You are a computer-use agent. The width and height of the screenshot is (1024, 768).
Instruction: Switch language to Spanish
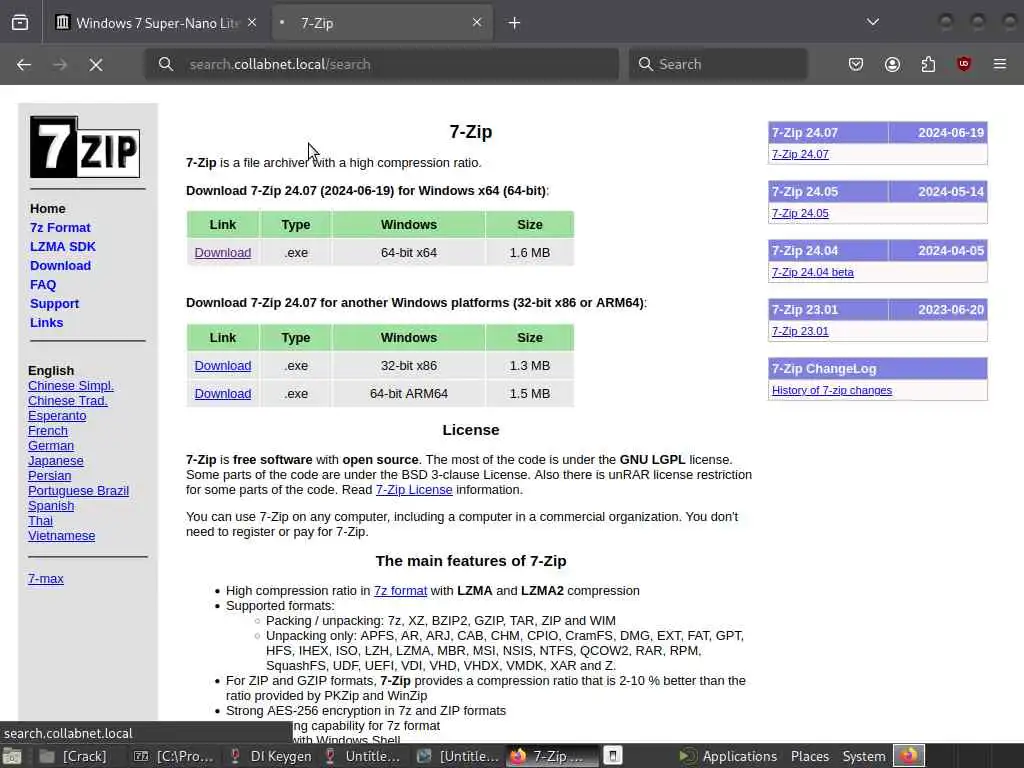(51, 505)
